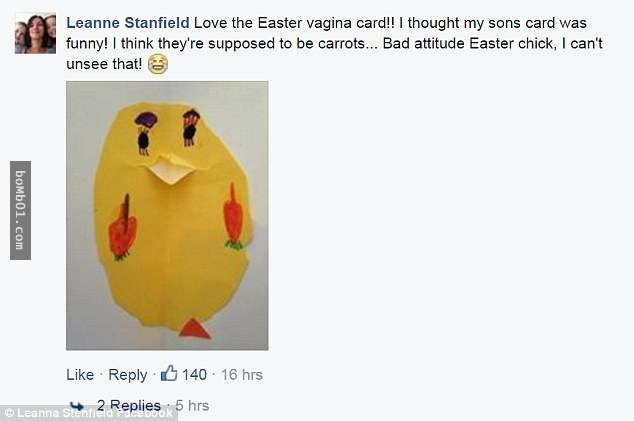634x421 pixels.
Task: Click the right carrot drawing on card
Action: coord(233,217)
